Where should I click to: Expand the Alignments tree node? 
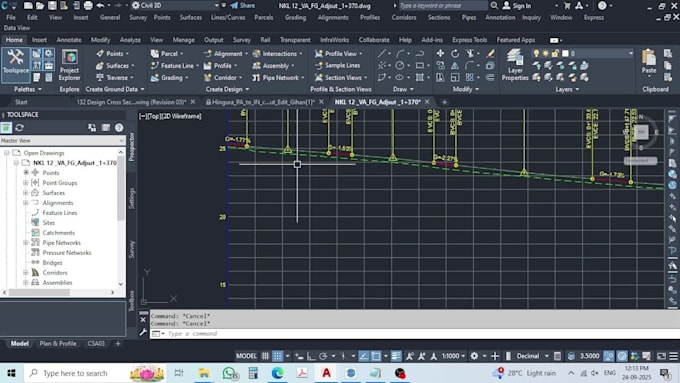[x=26, y=203]
